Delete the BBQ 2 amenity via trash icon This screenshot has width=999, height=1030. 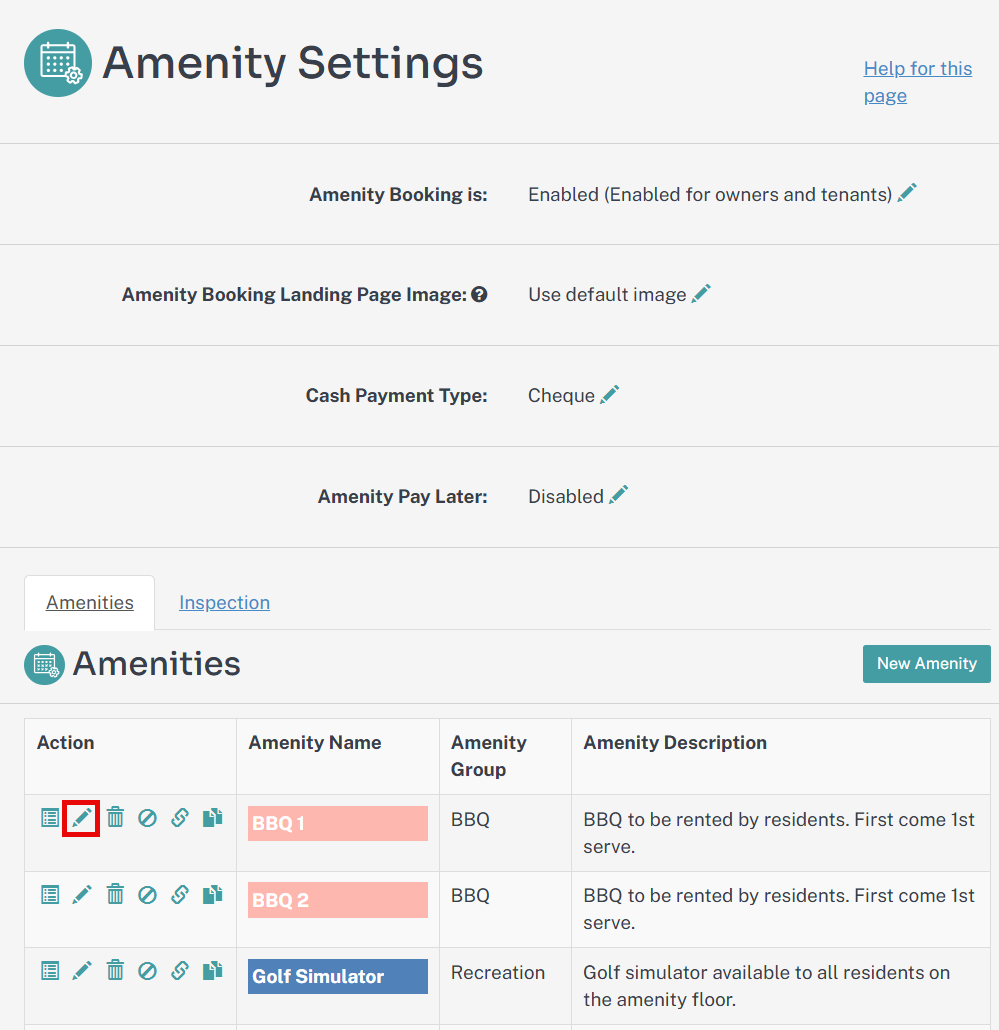click(115, 894)
